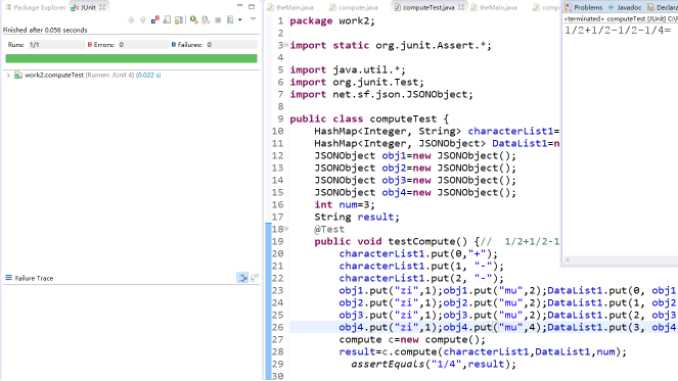
Task: Toggle Show Failures Only filter
Action: click(x=155, y=20)
